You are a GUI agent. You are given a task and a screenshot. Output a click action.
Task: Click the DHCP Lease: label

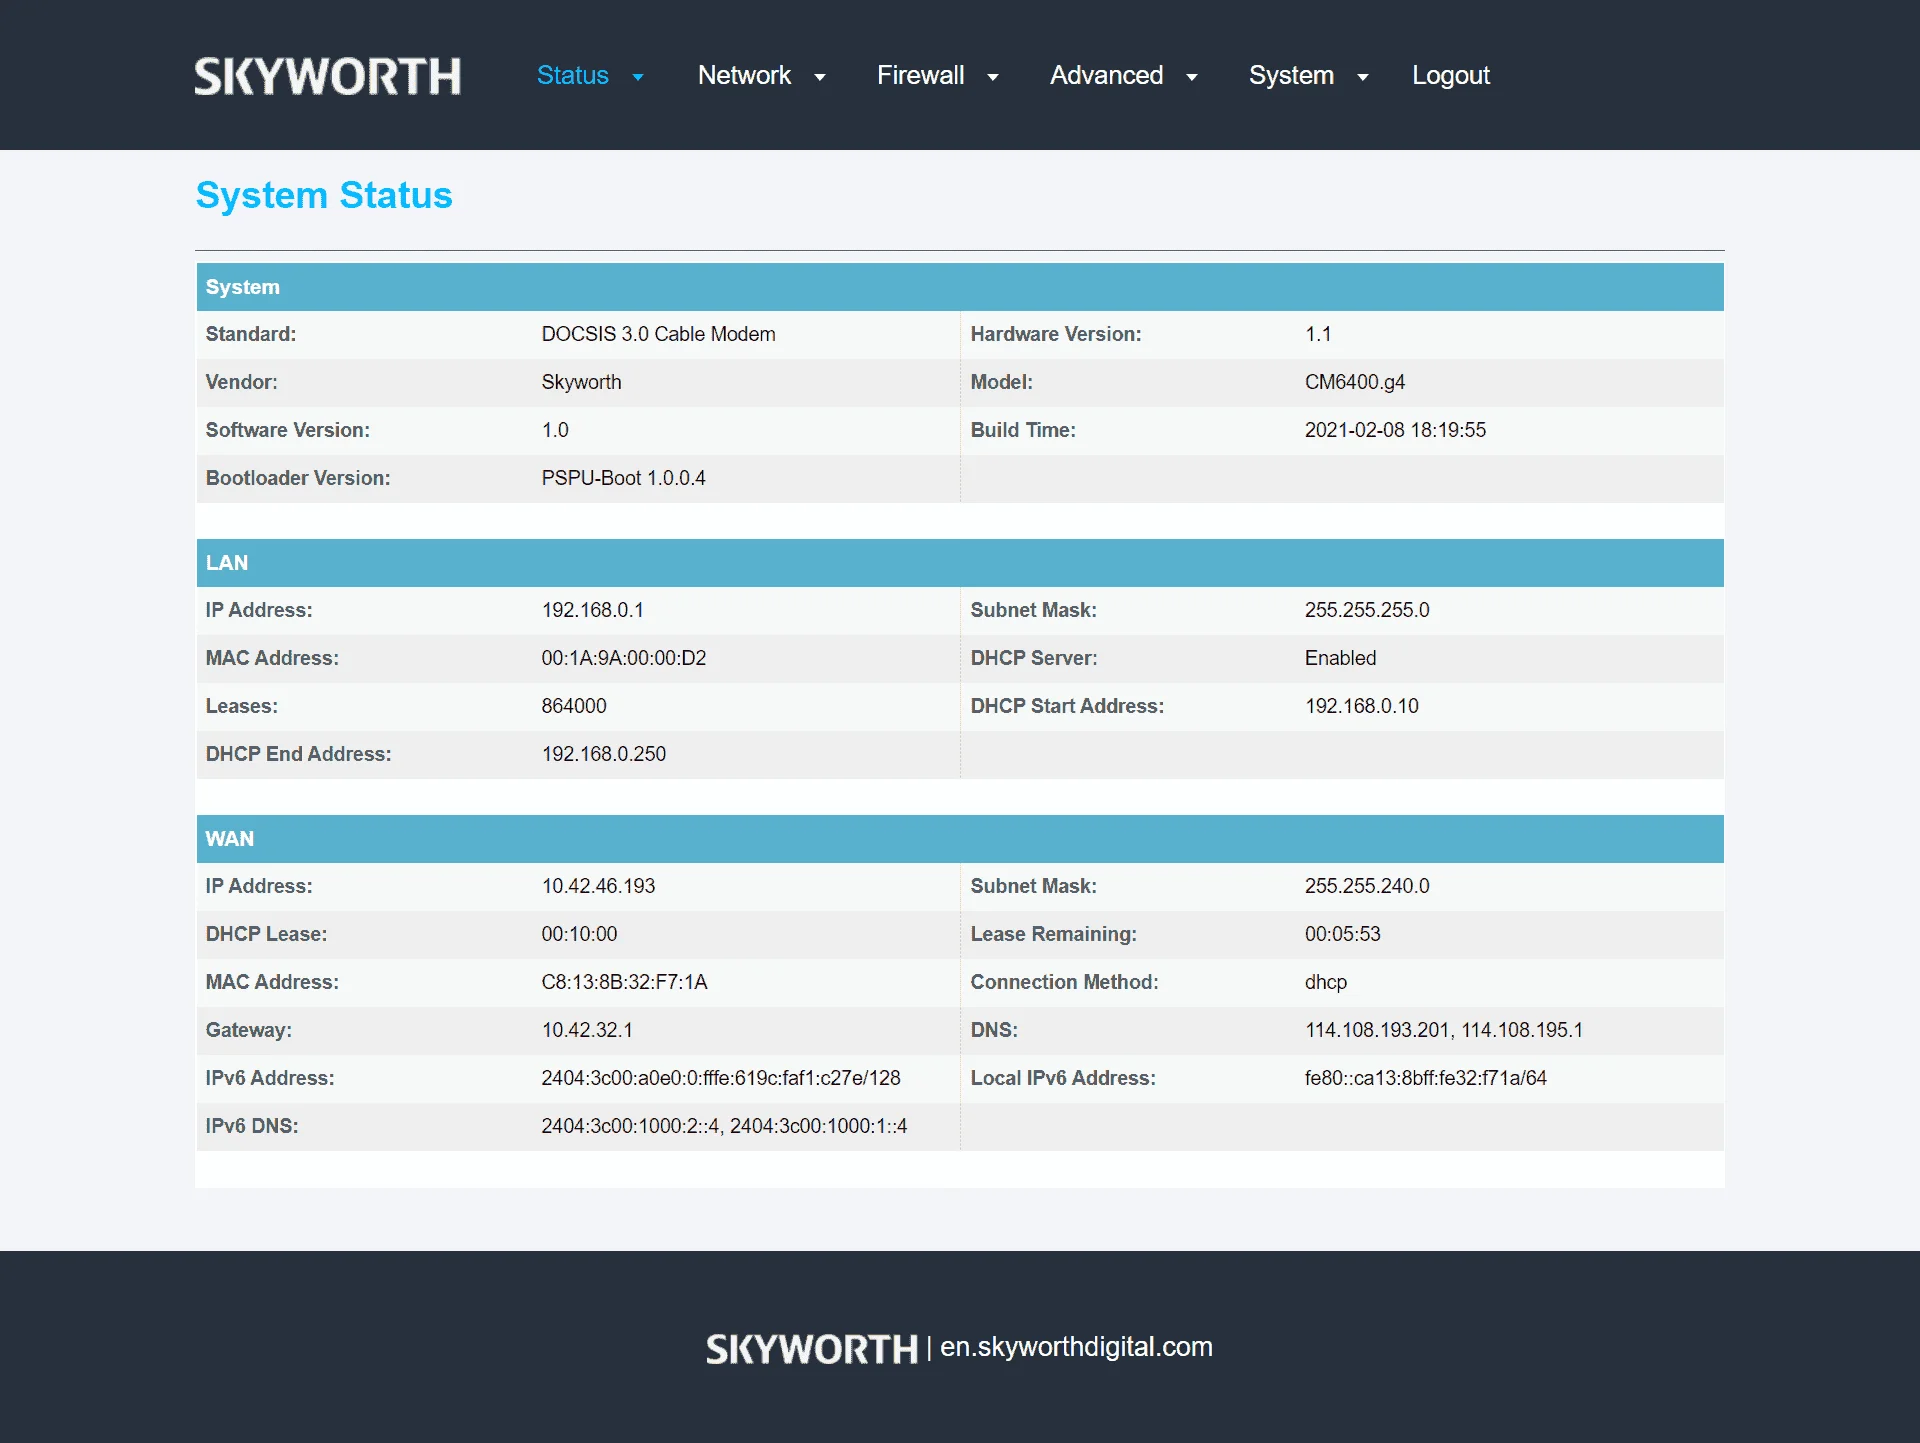click(267, 934)
